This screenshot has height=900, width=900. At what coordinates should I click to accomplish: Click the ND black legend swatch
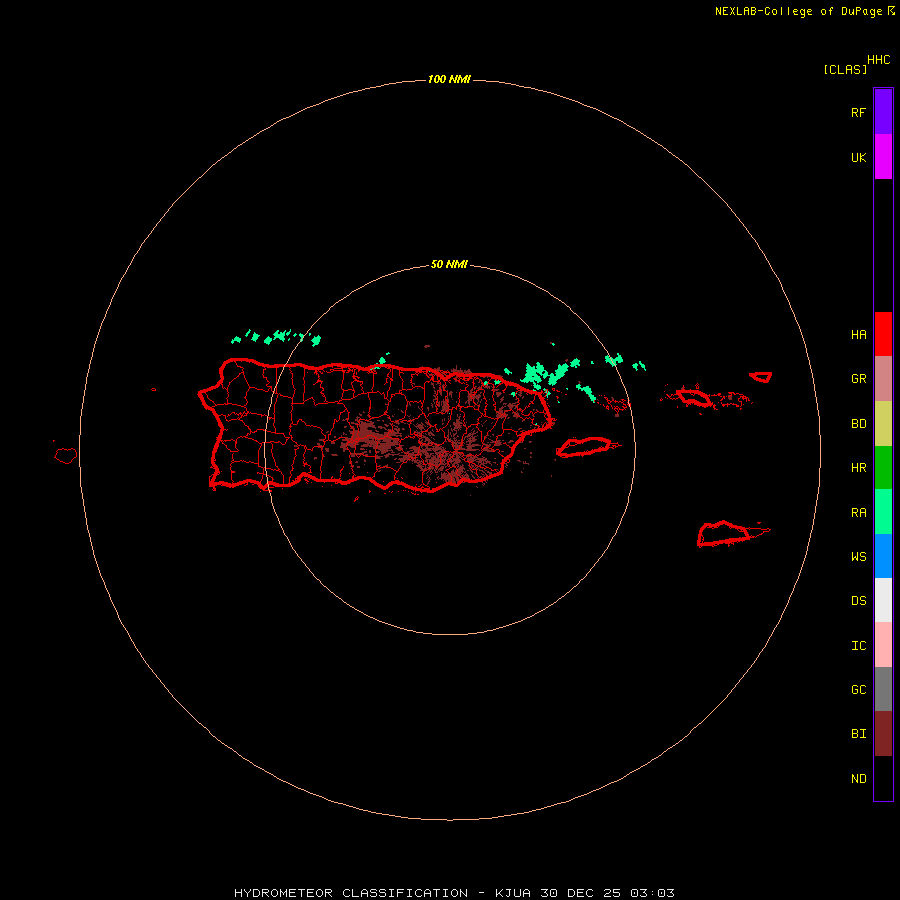coord(883,778)
